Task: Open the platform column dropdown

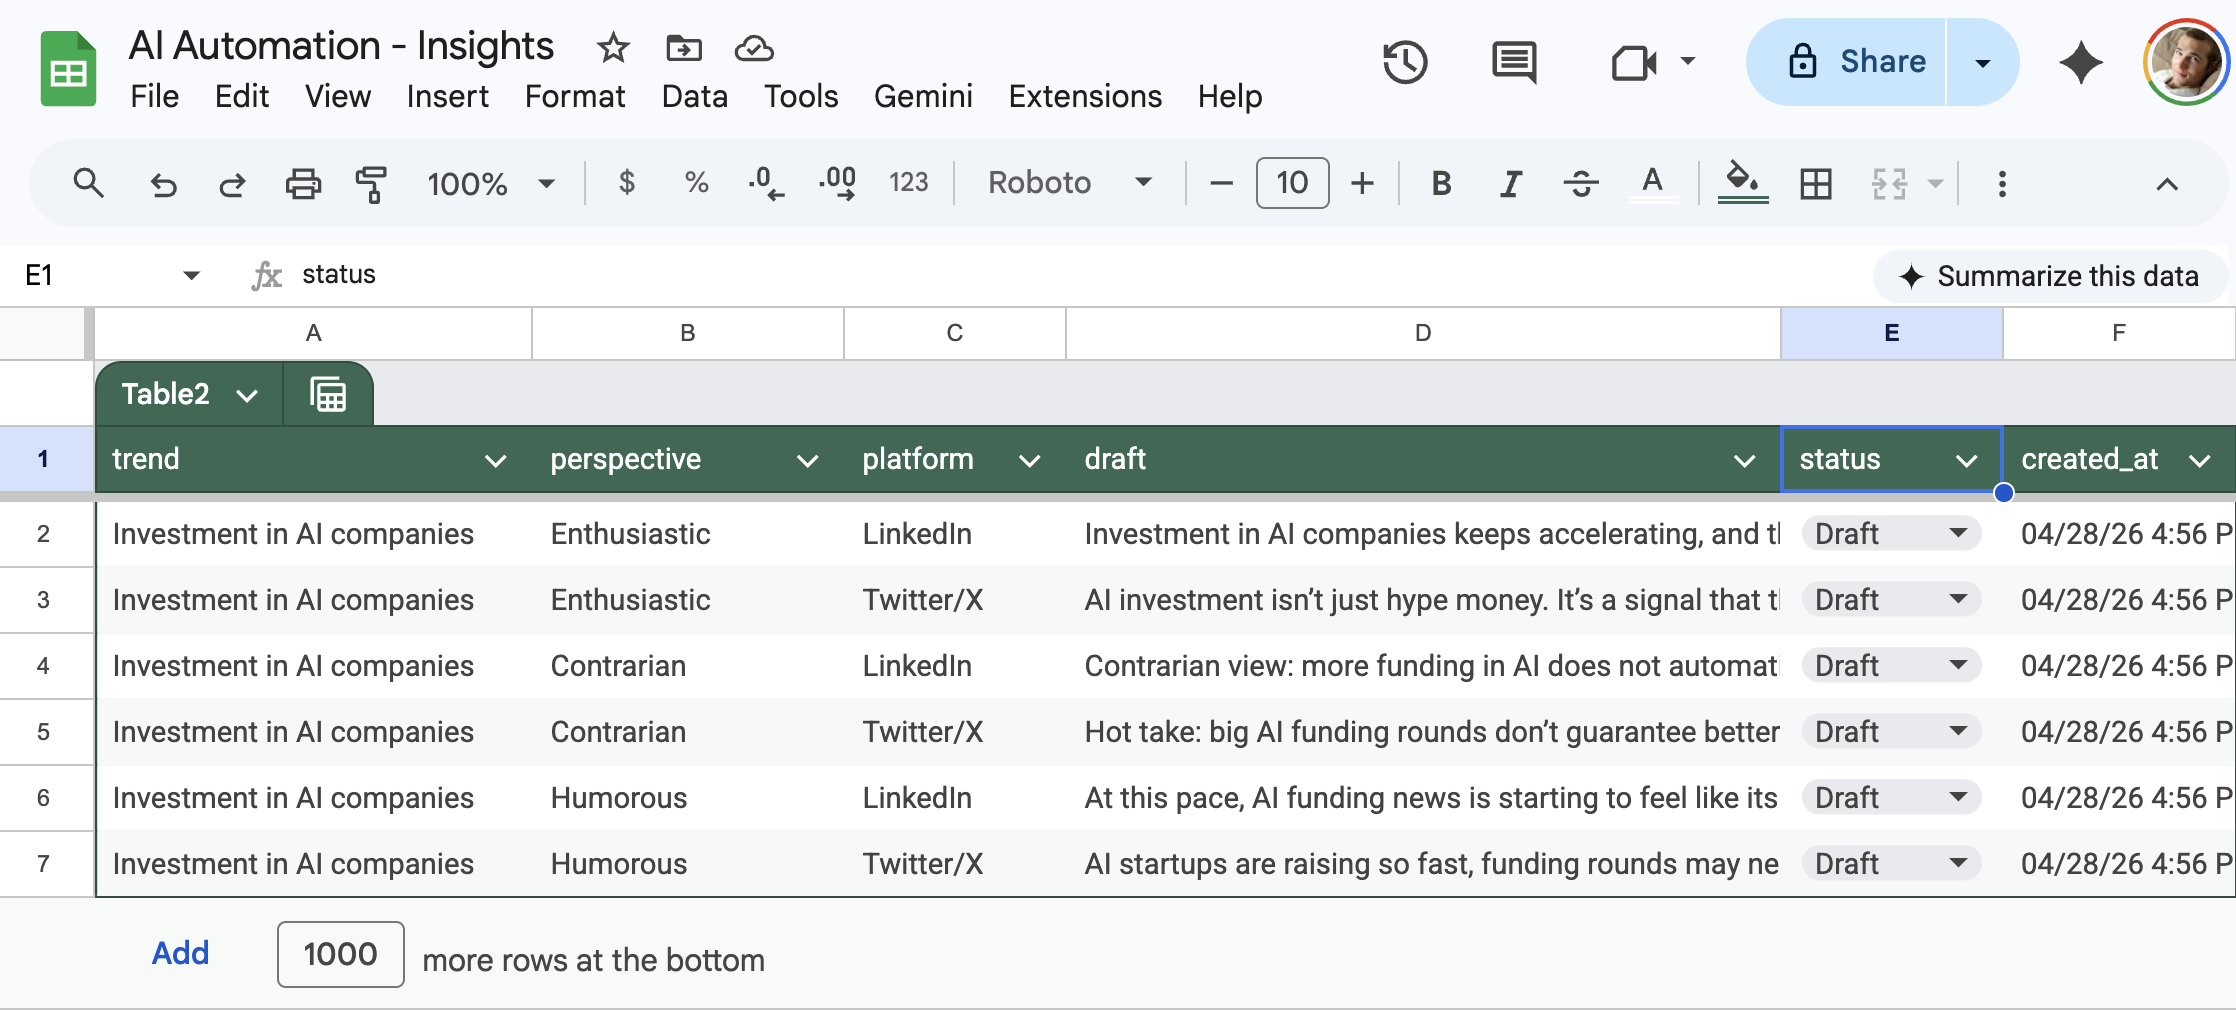Action: point(1029,461)
